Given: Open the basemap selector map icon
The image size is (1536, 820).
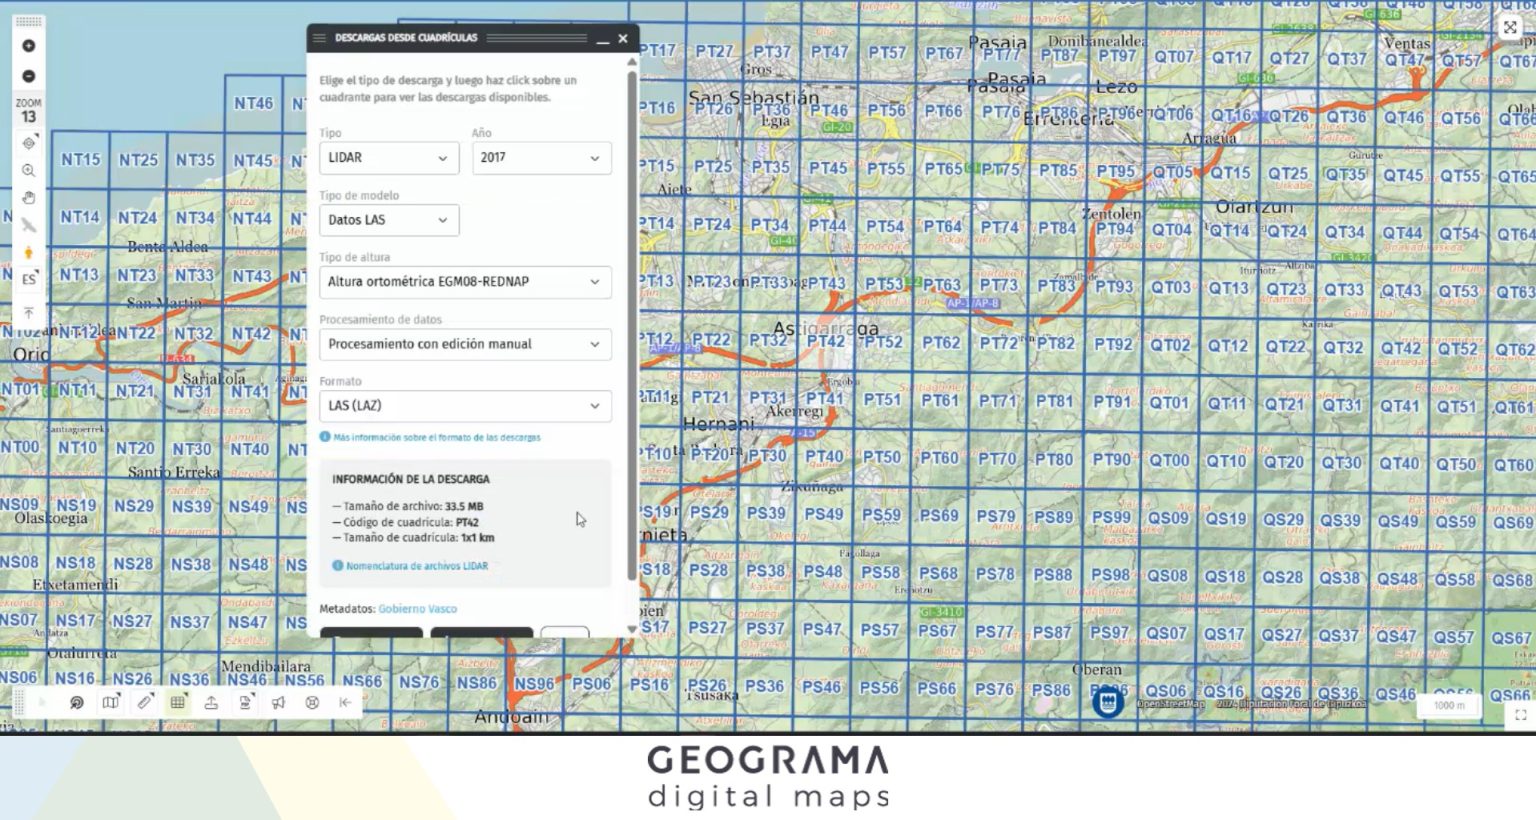Looking at the screenshot, I should coord(110,702).
